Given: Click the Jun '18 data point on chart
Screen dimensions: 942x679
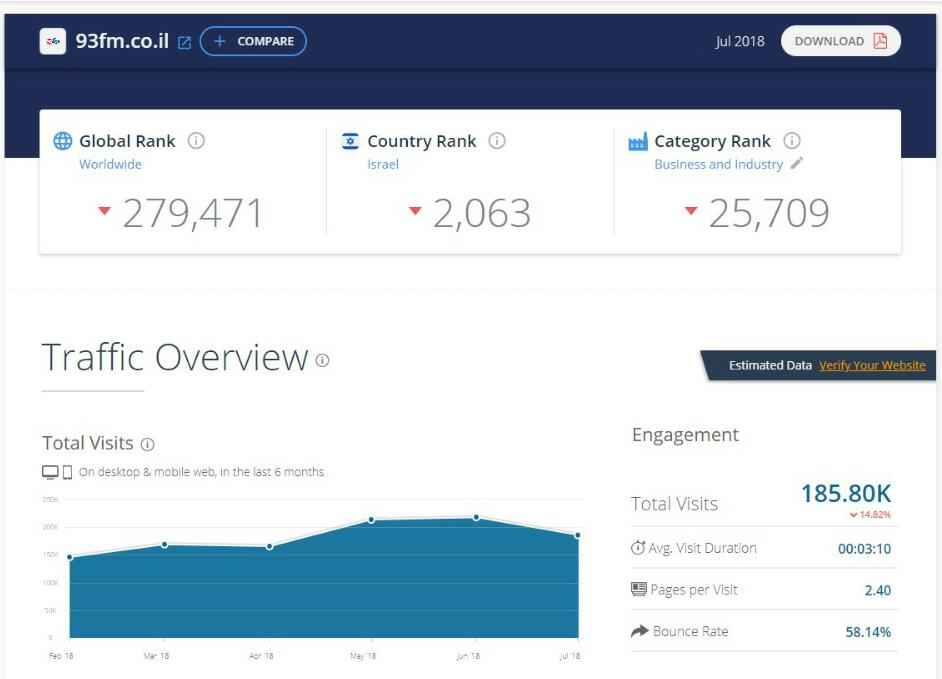Looking at the screenshot, I should click(476, 517).
